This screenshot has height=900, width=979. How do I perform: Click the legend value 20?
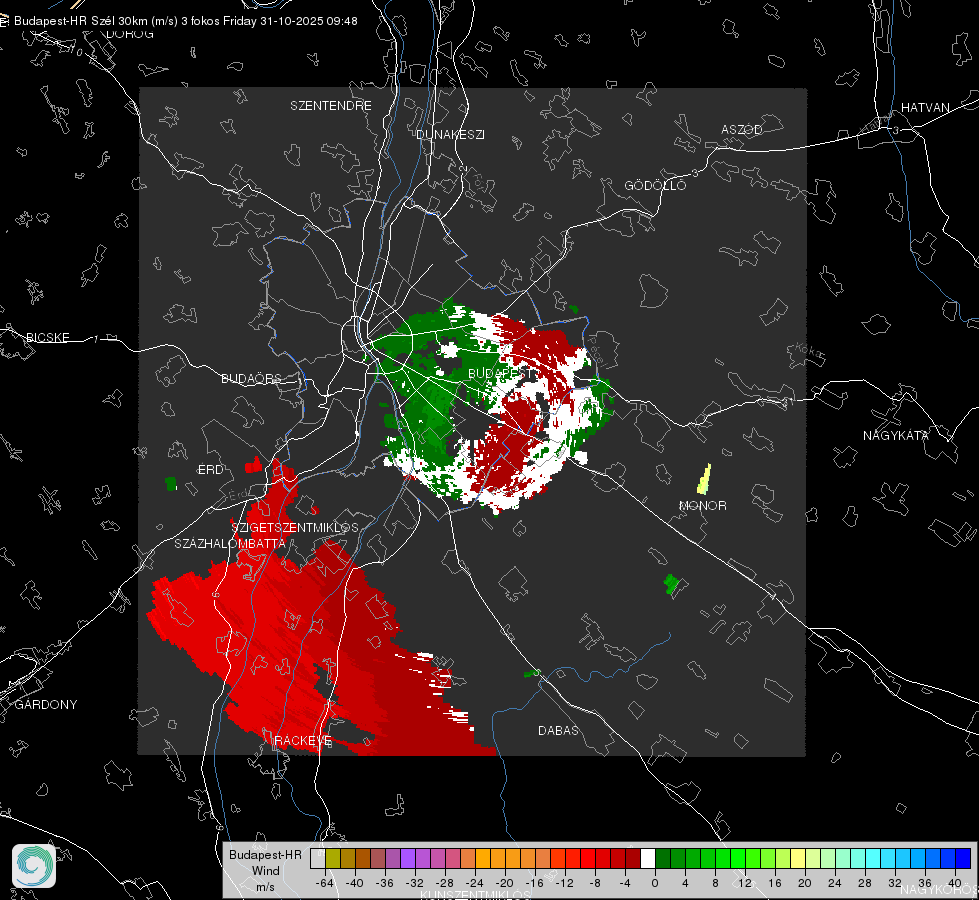tap(805, 883)
